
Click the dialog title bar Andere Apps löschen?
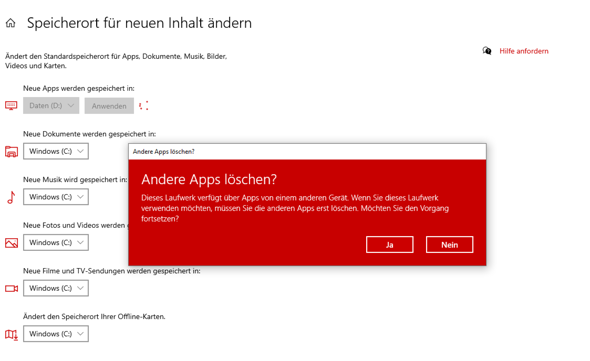tap(307, 151)
